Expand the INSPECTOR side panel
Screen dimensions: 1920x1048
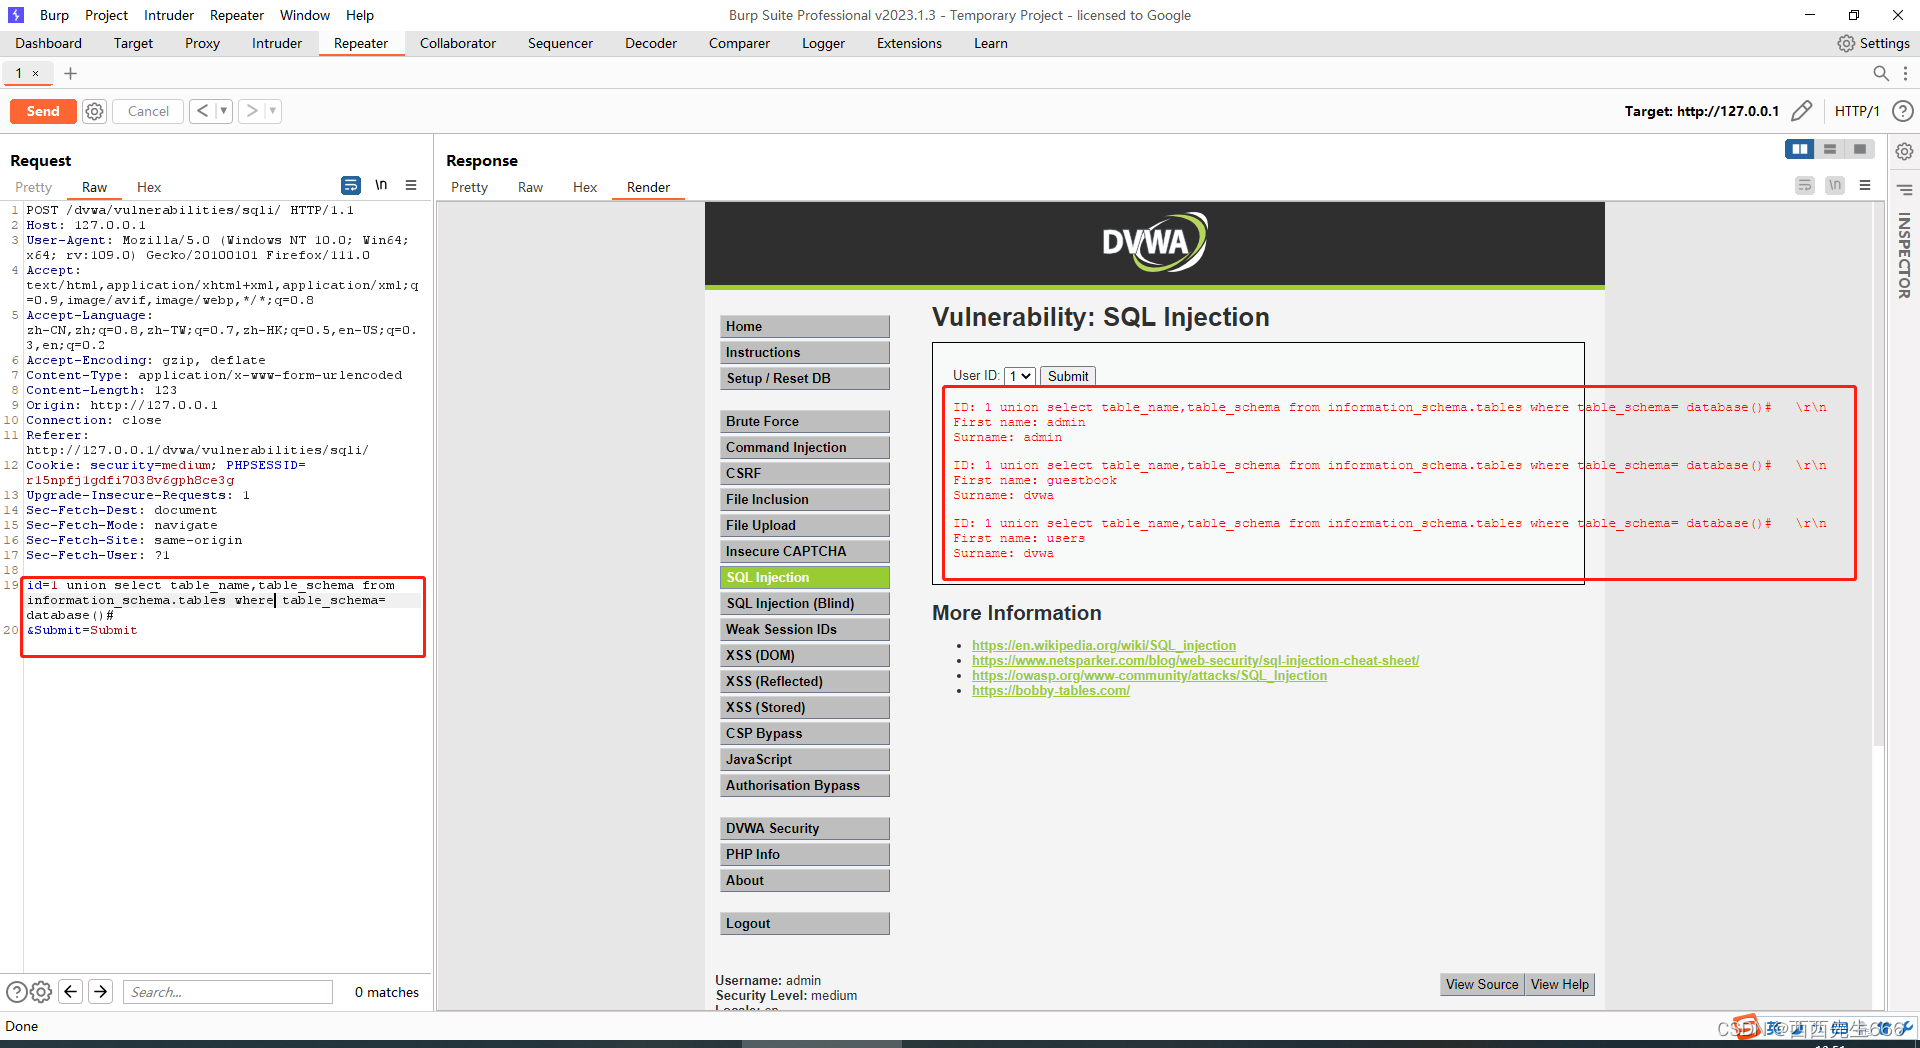1904,256
